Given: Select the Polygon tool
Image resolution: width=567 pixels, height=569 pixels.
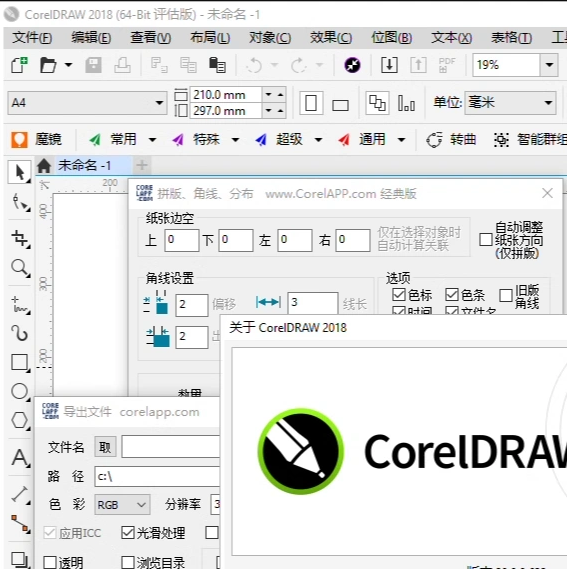Looking at the screenshot, I should tap(20, 421).
